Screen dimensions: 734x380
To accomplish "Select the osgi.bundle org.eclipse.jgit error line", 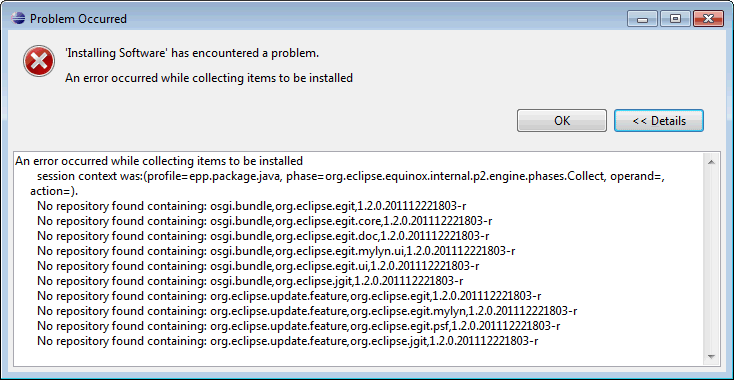I will coord(250,281).
